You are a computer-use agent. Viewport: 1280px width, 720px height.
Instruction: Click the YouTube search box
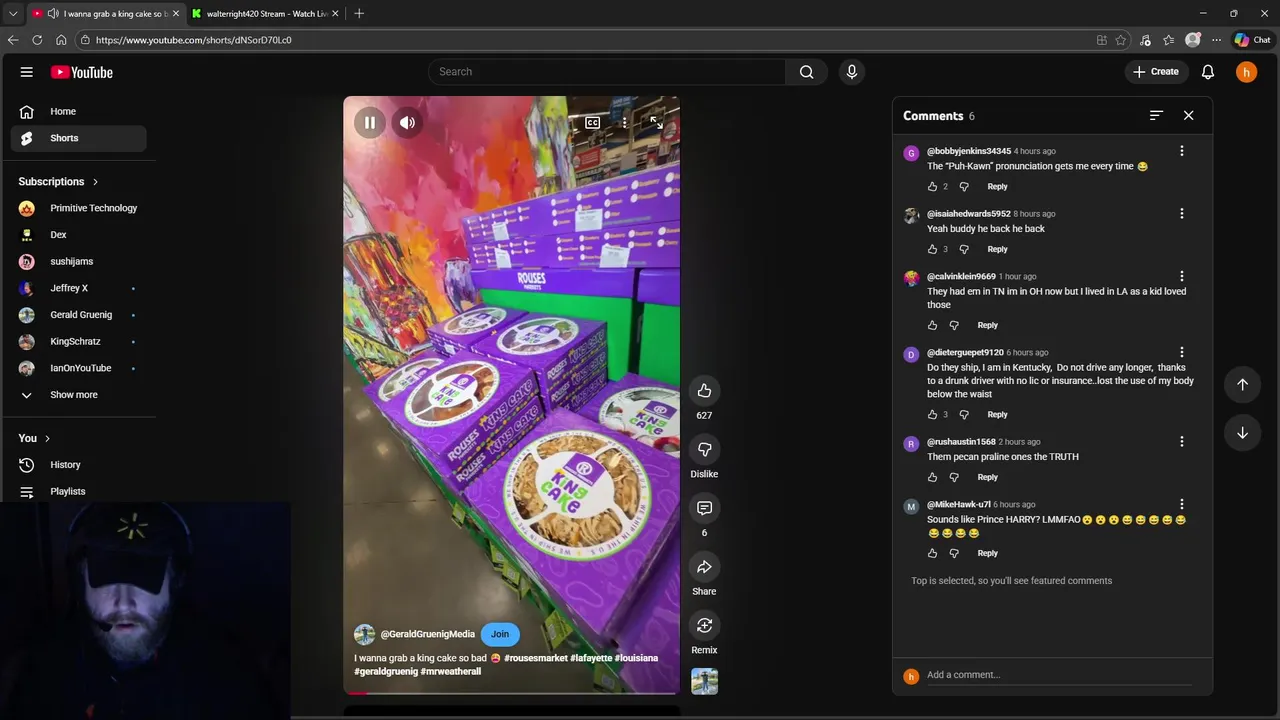click(607, 72)
